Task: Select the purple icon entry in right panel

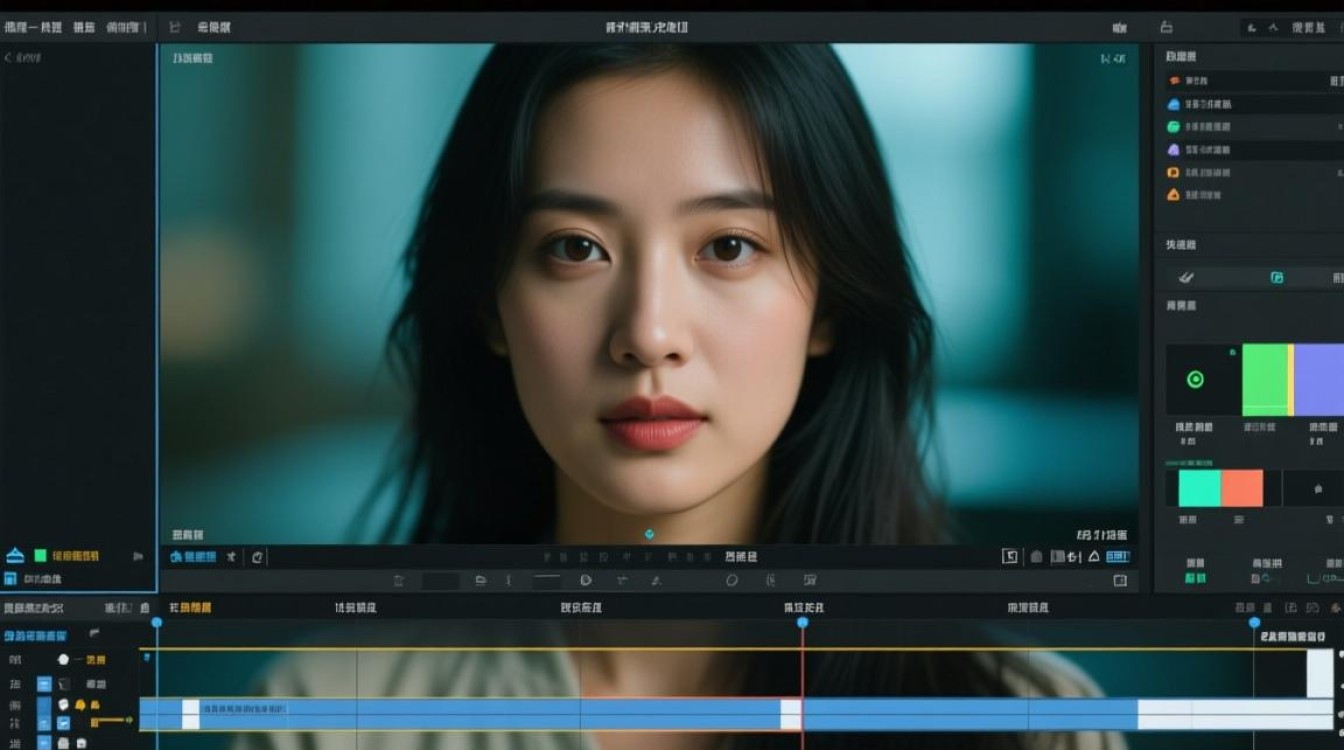Action: click(x=1173, y=149)
